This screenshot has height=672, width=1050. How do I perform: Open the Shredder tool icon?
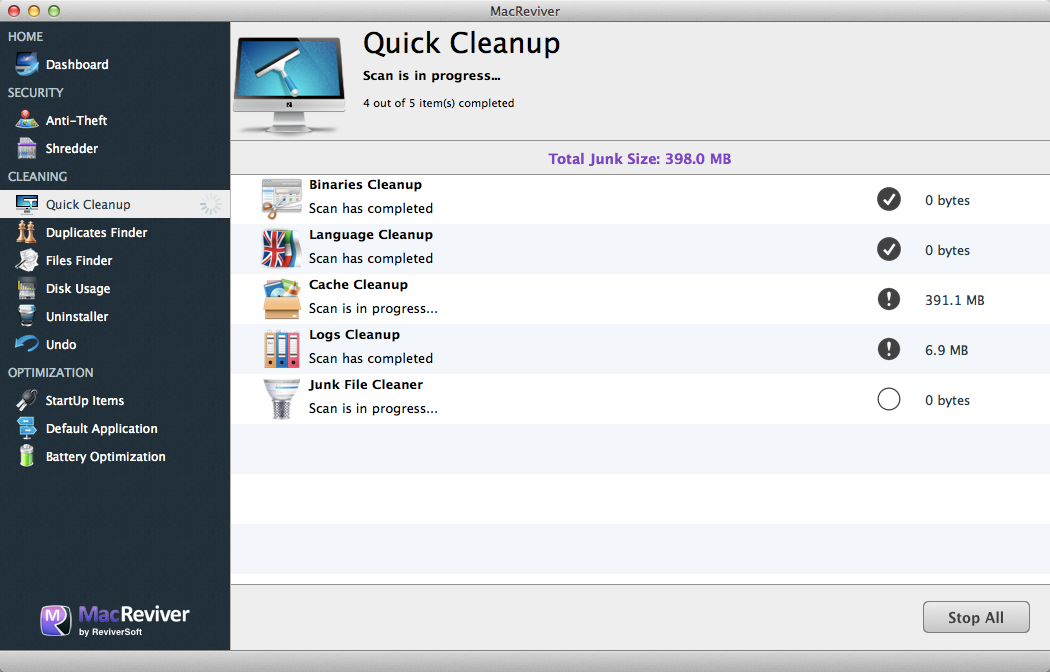(27, 149)
